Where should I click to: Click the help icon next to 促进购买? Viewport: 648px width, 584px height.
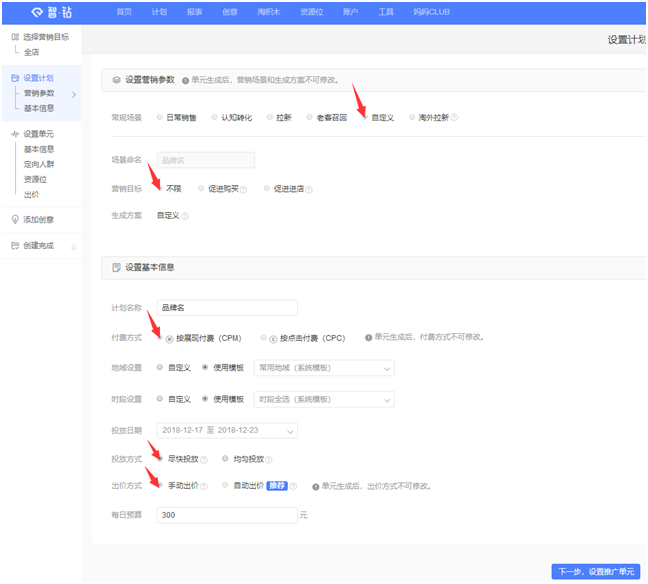click(243, 189)
